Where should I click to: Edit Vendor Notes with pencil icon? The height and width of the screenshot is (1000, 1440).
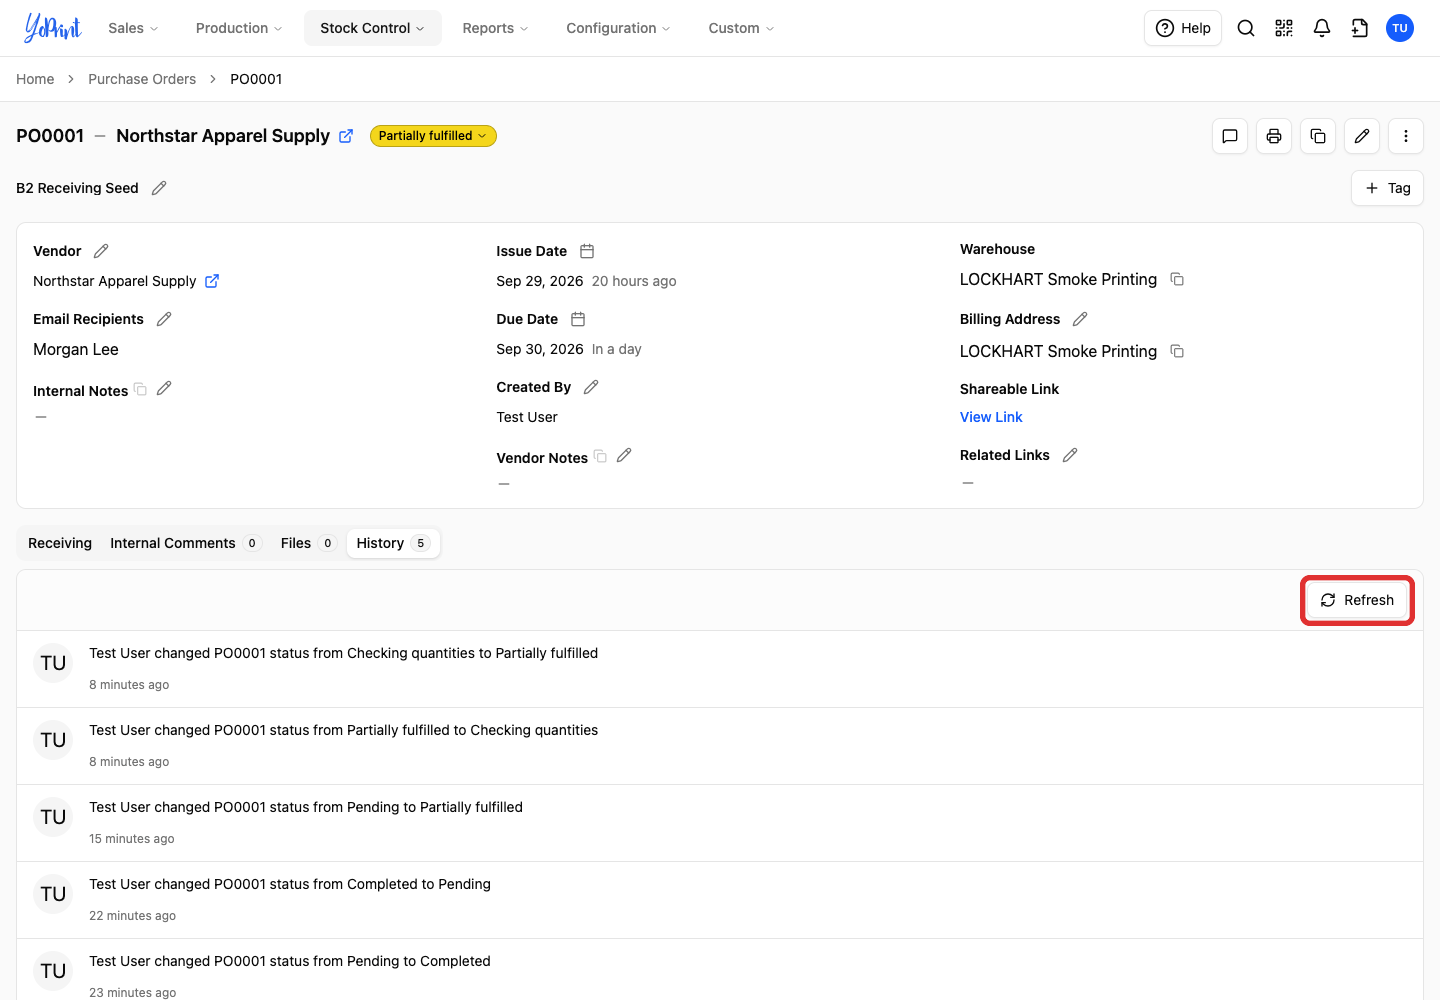(624, 455)
